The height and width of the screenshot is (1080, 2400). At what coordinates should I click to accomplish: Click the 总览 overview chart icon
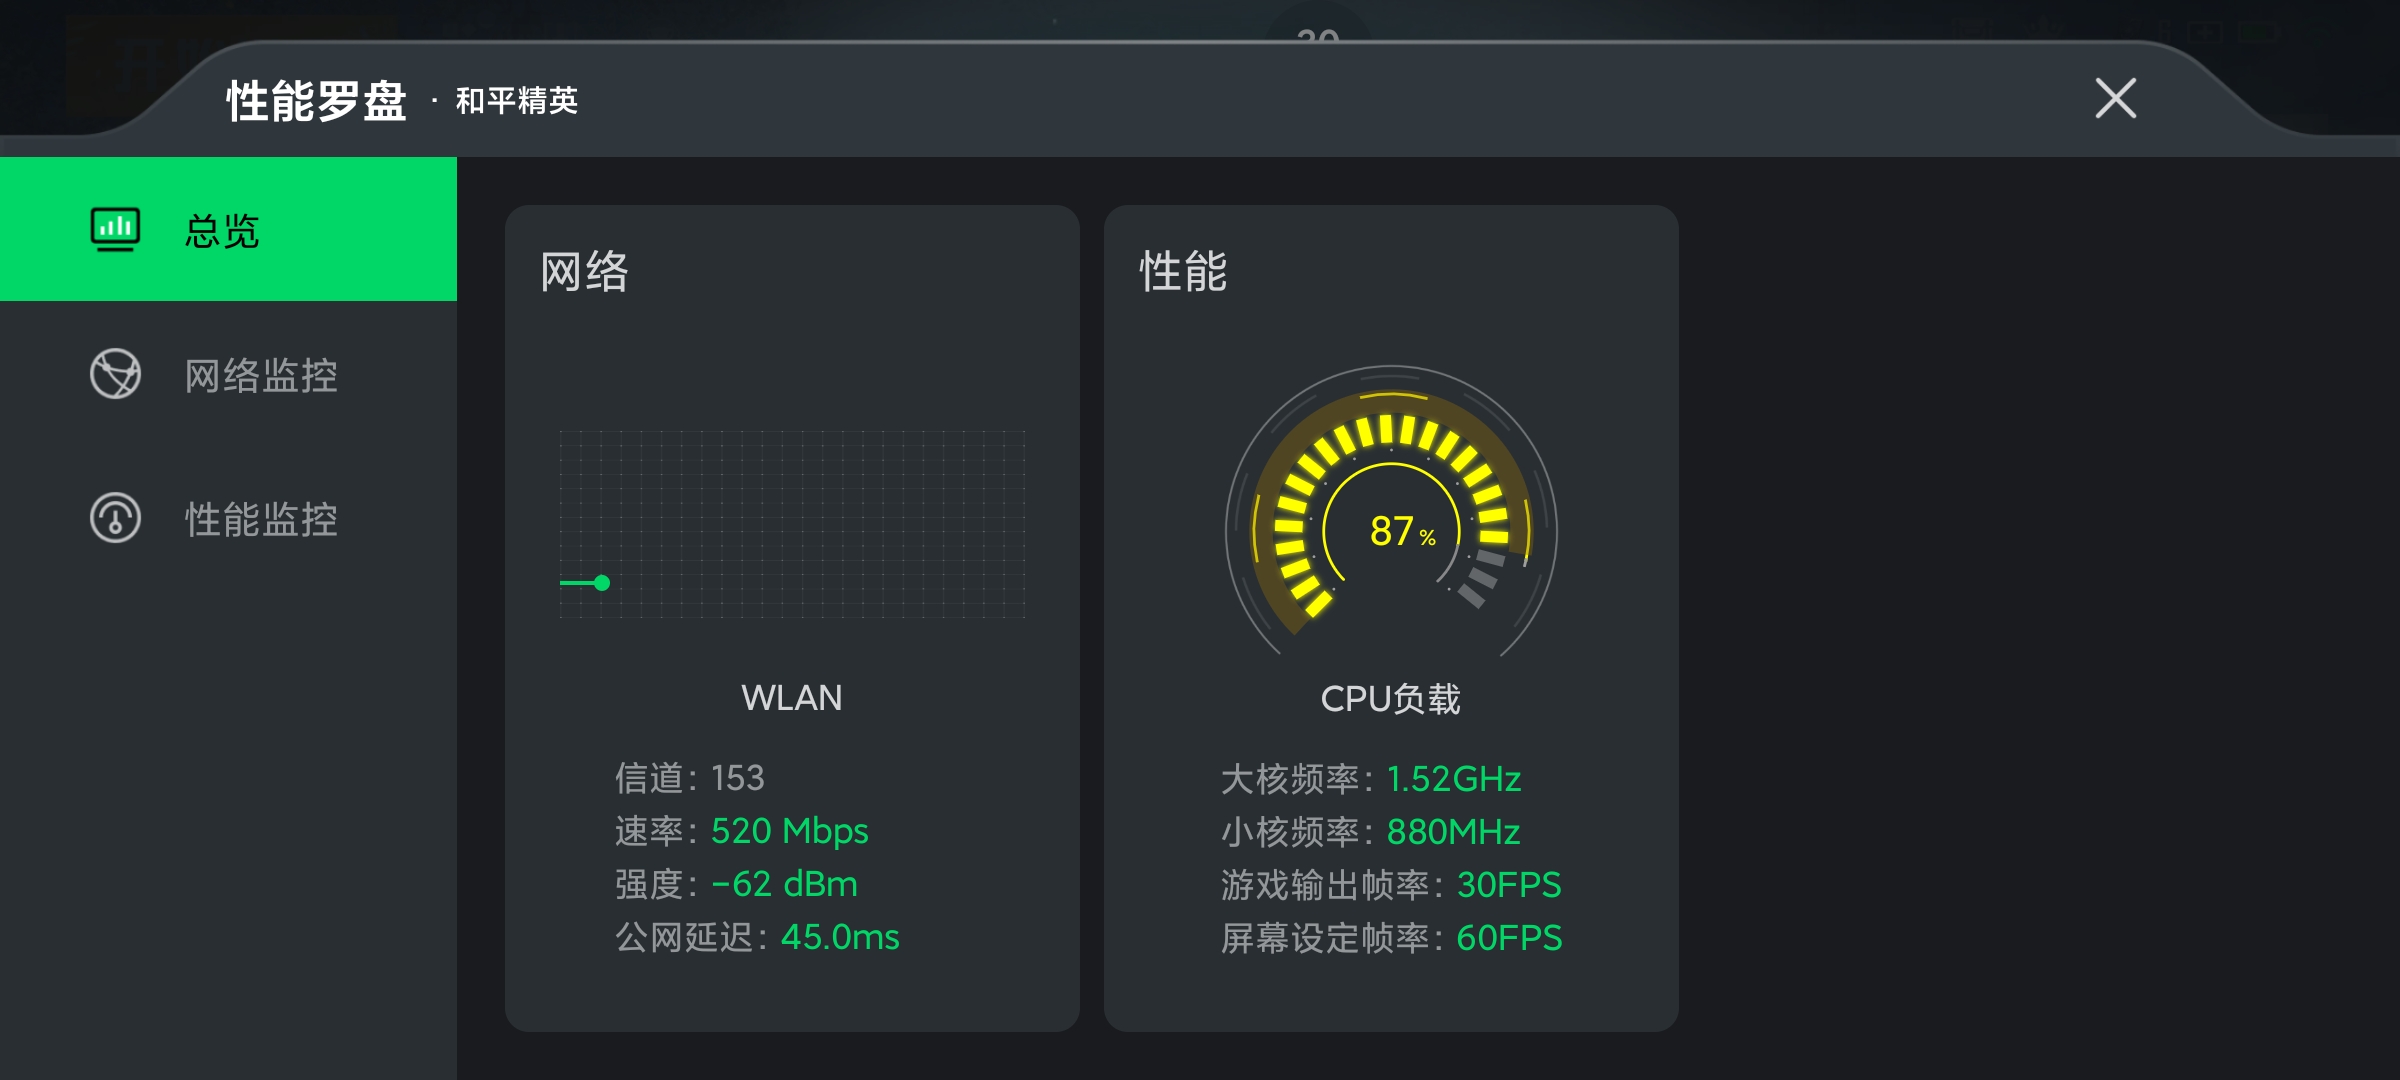click(x=115, y=229)
